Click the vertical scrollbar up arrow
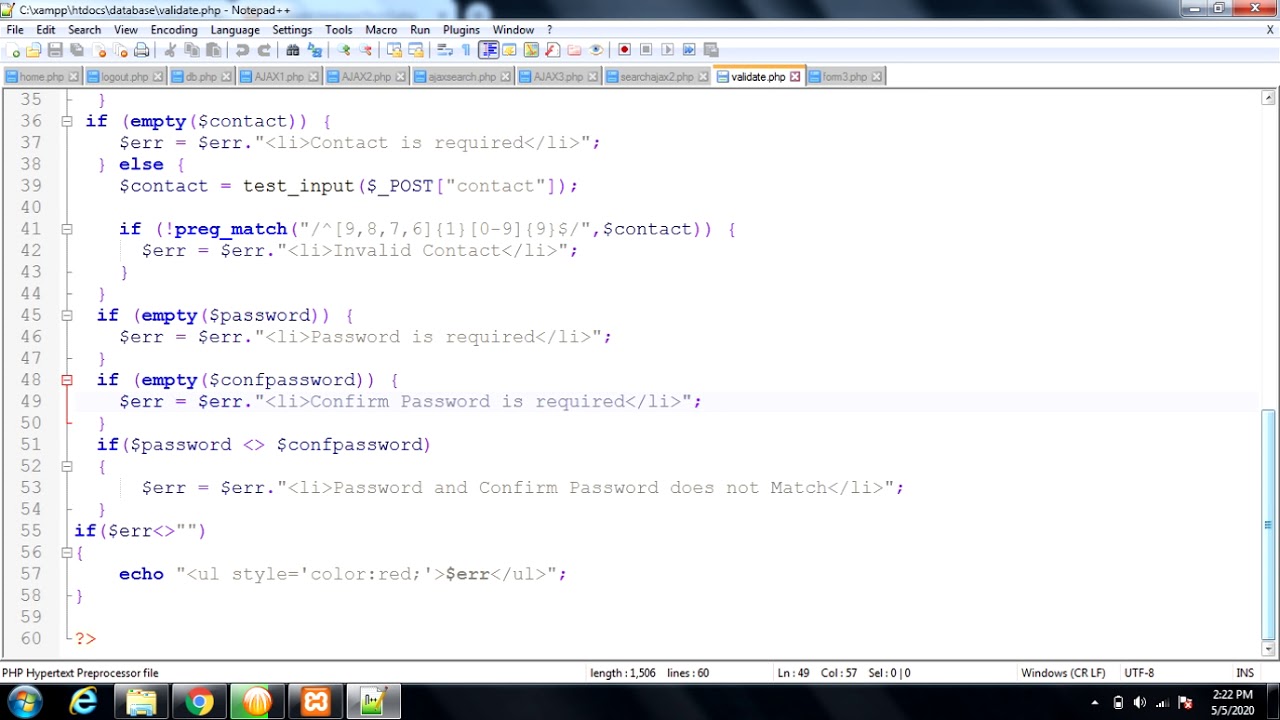 pos(1268,98)
